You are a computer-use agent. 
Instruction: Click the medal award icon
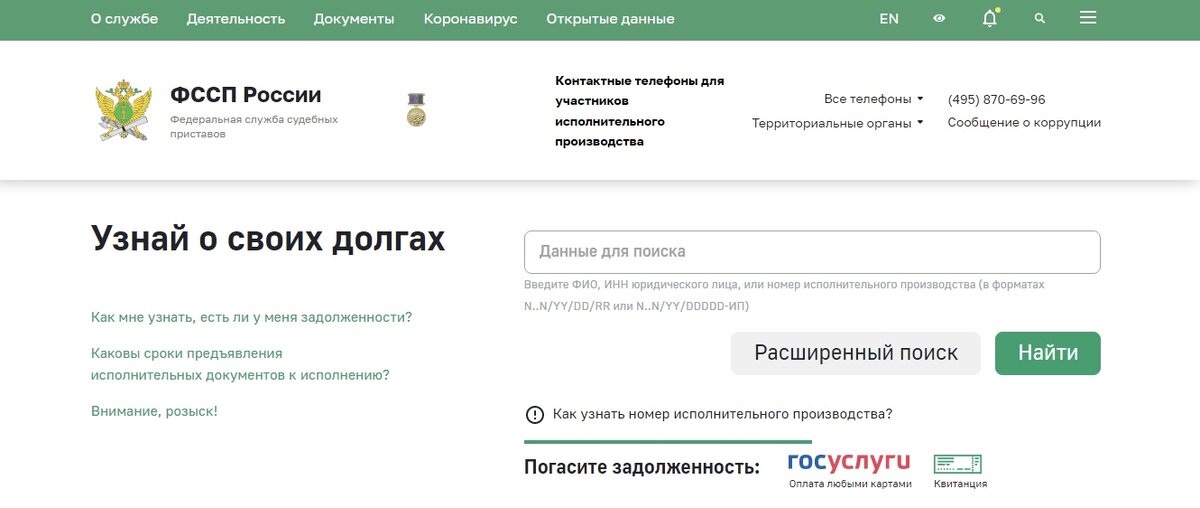click(417, 109)
